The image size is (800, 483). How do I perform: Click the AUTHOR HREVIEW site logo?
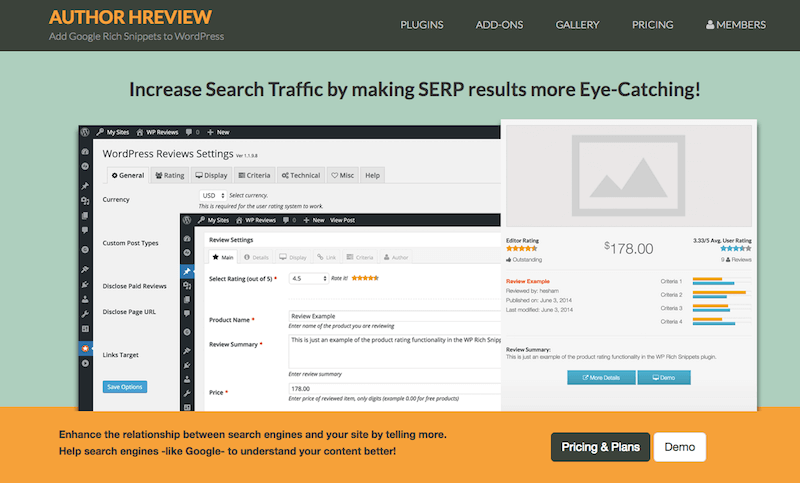click(130, 17)
